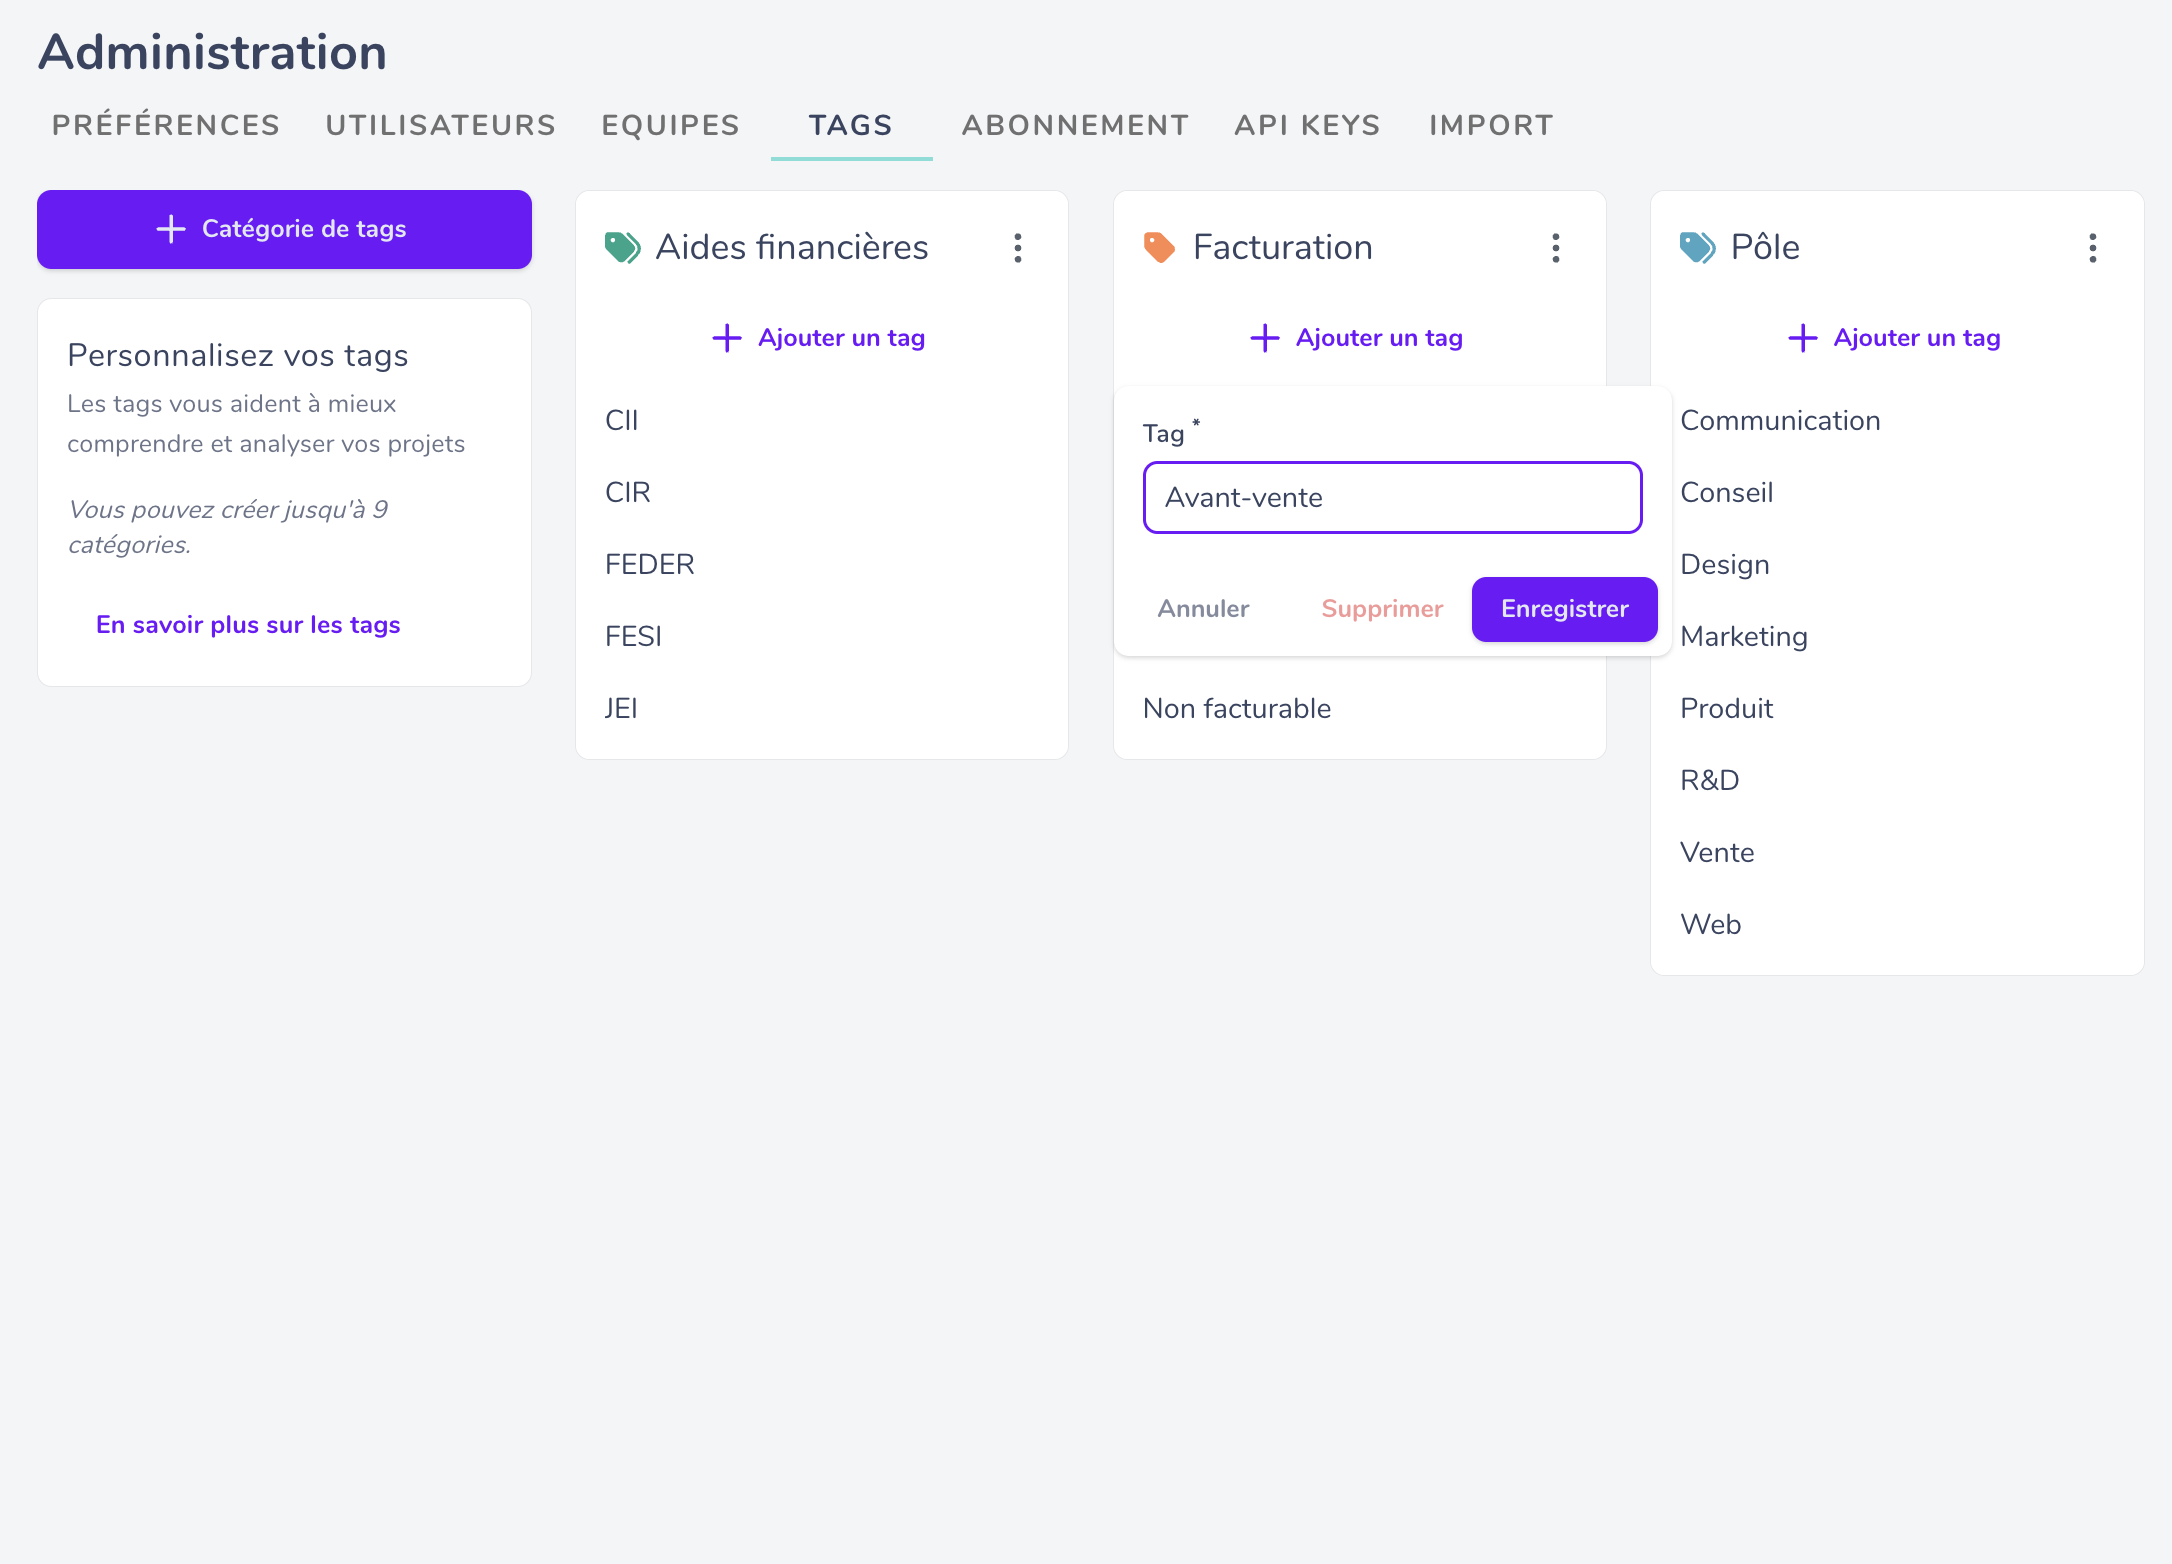This screenshot has width=2172, height=1564.
Task: Click the blue Pôle tag icon
Action: (1697, 247)
